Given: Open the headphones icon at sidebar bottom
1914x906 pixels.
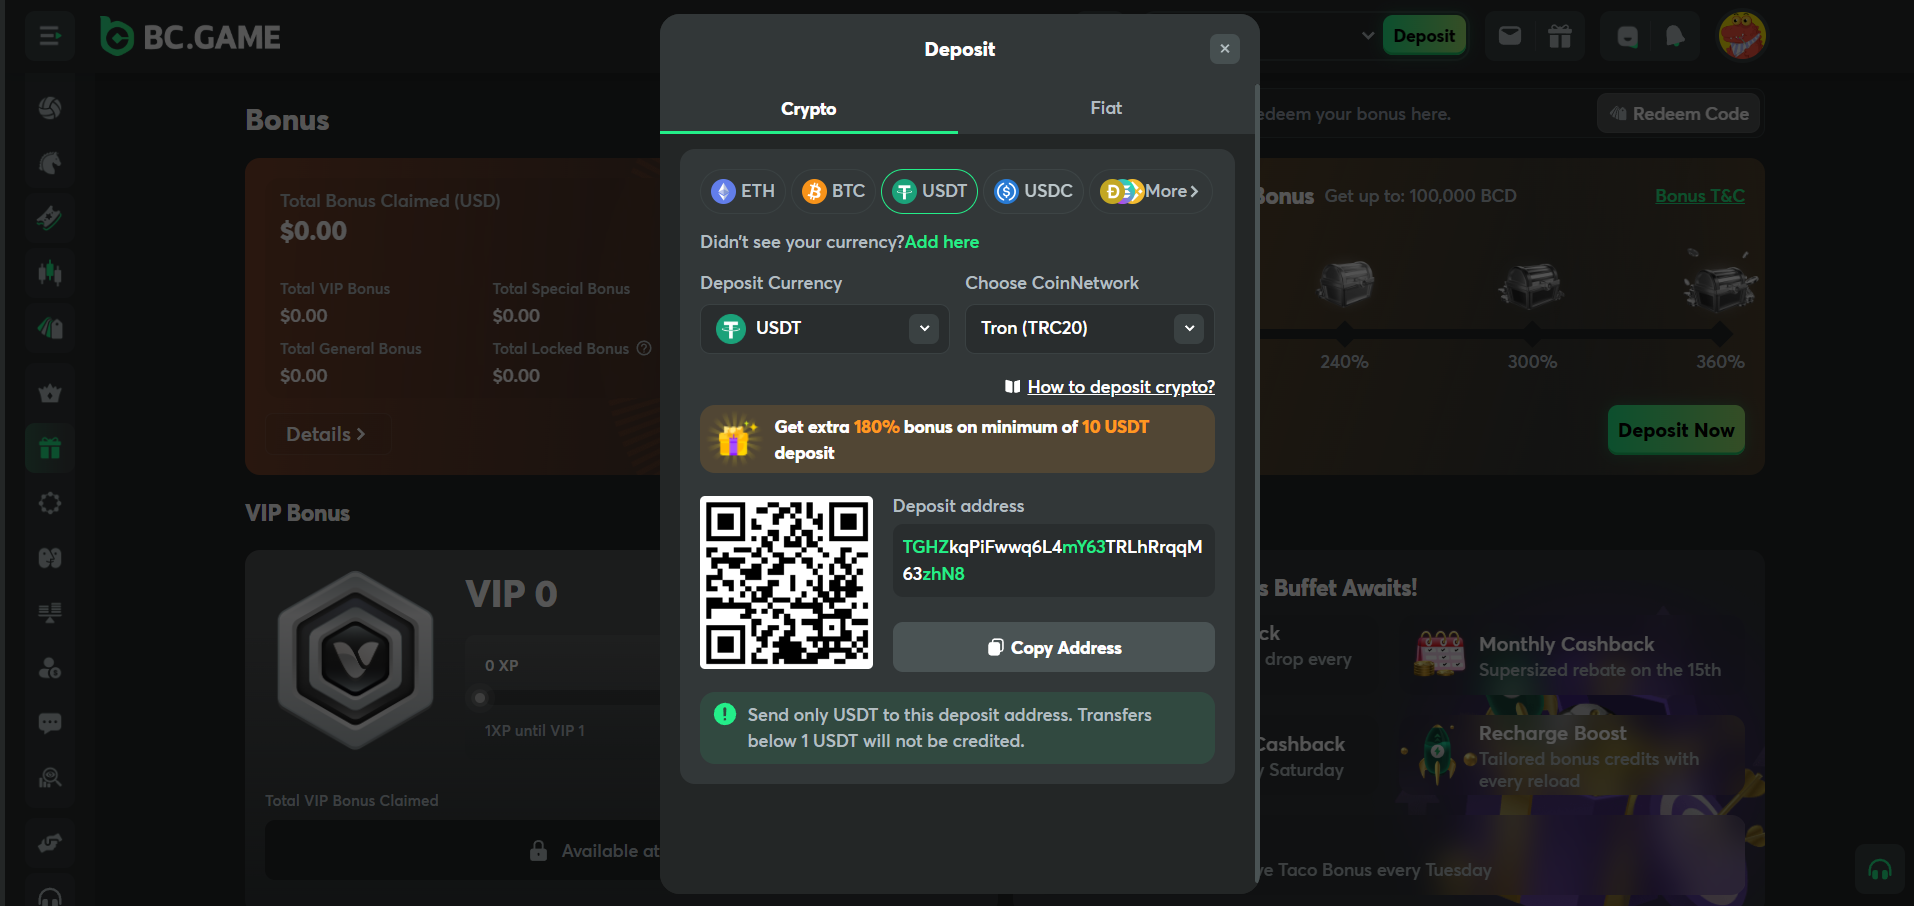Looking at the screenshot, I should click(x=50, y=896).
